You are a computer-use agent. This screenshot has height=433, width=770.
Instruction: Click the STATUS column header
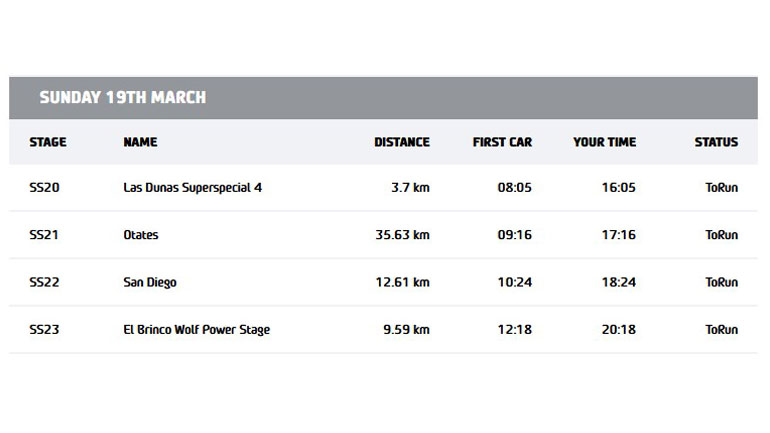[x=716, y=142]
